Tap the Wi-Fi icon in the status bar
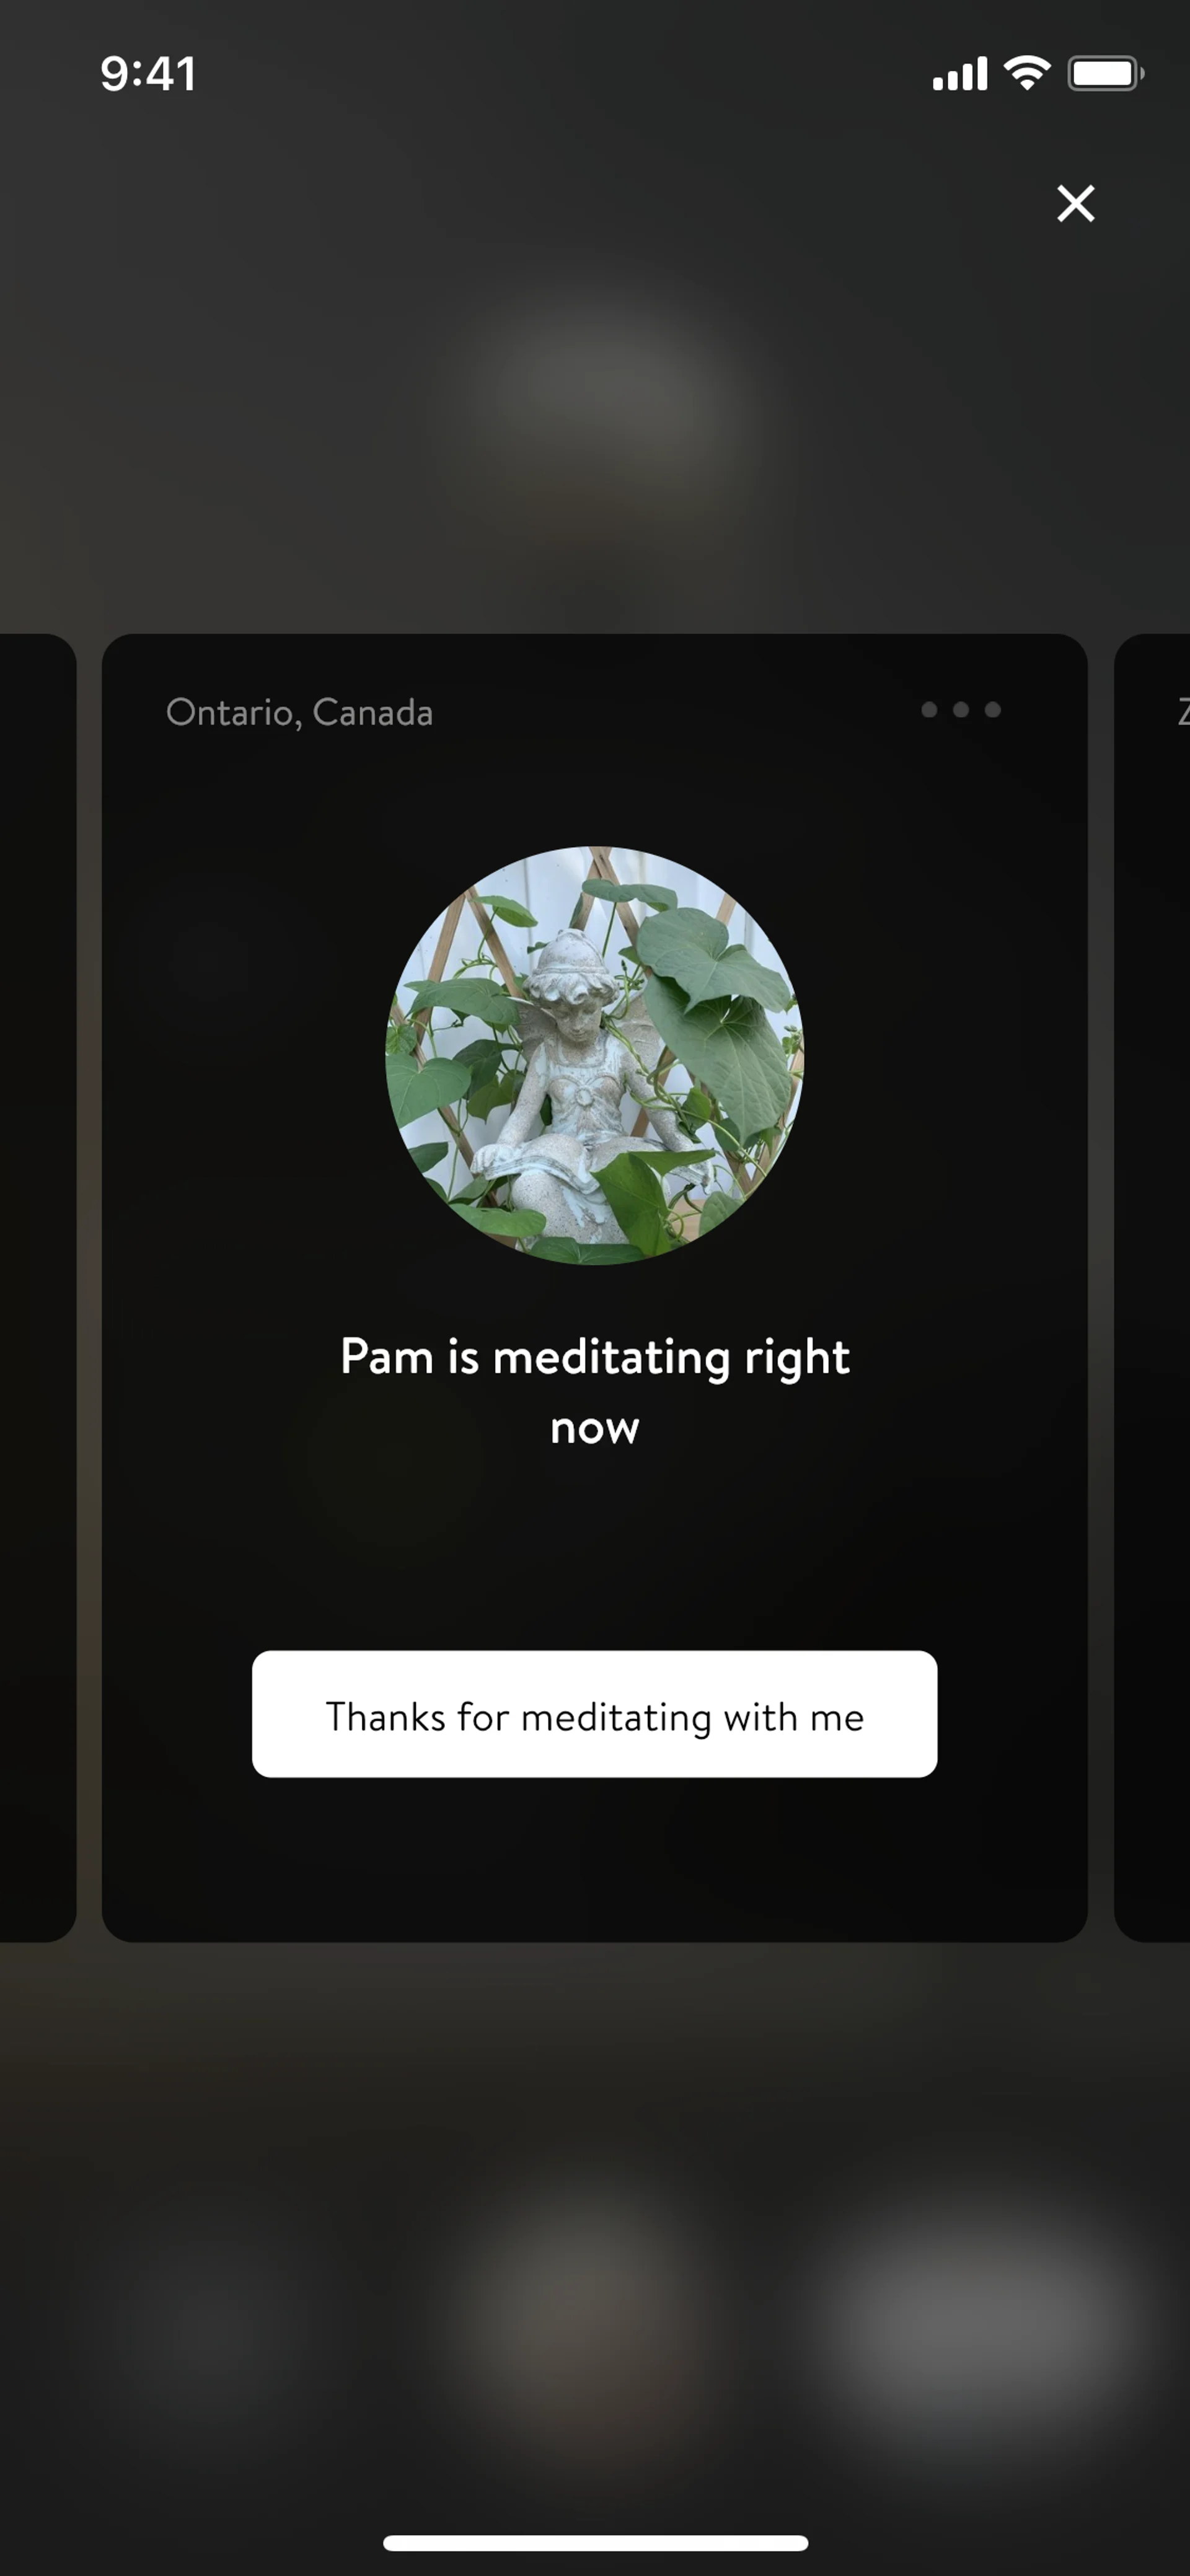The height and width of the screenshot is (2576, 1190). coord(1027,73)
